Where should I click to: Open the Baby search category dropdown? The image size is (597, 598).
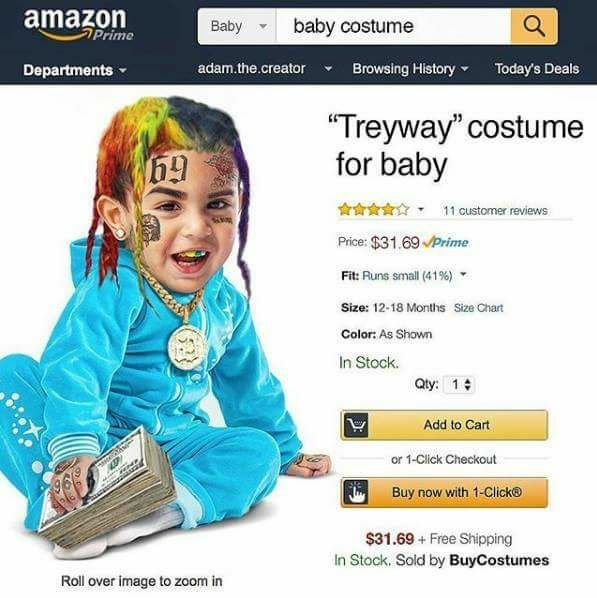pyautogui.click(x=237, y=27)
